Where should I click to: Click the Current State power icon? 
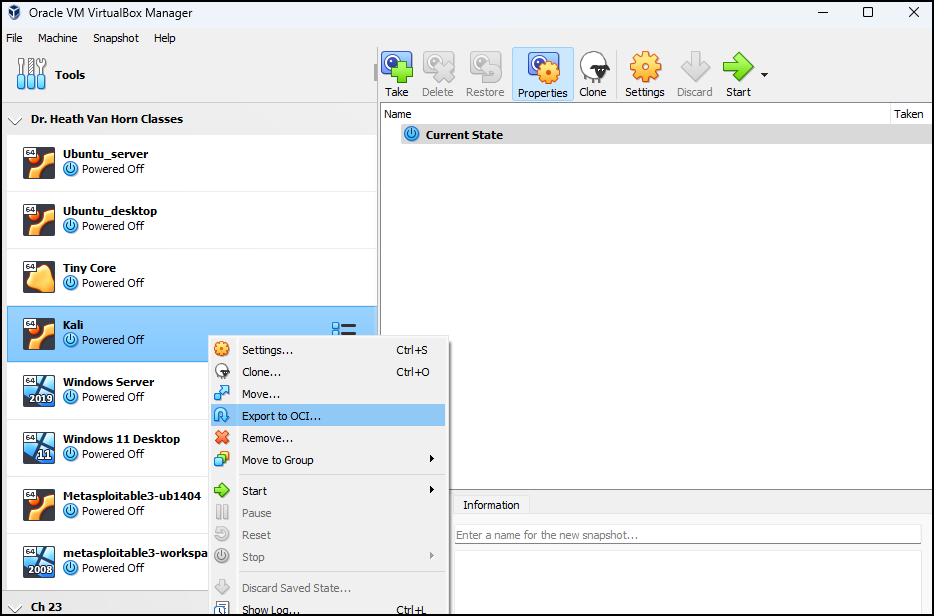pyautogui.click(x=411, y=135)
